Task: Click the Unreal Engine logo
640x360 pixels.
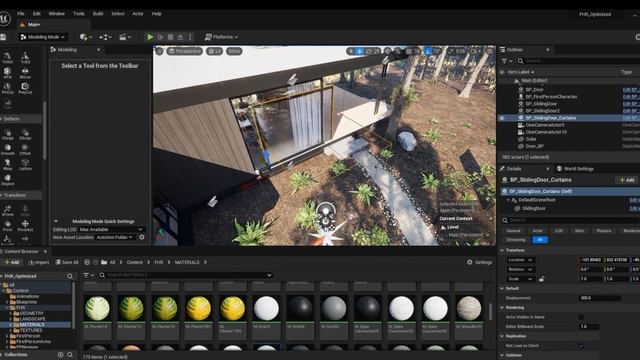Action: (4, 19)
